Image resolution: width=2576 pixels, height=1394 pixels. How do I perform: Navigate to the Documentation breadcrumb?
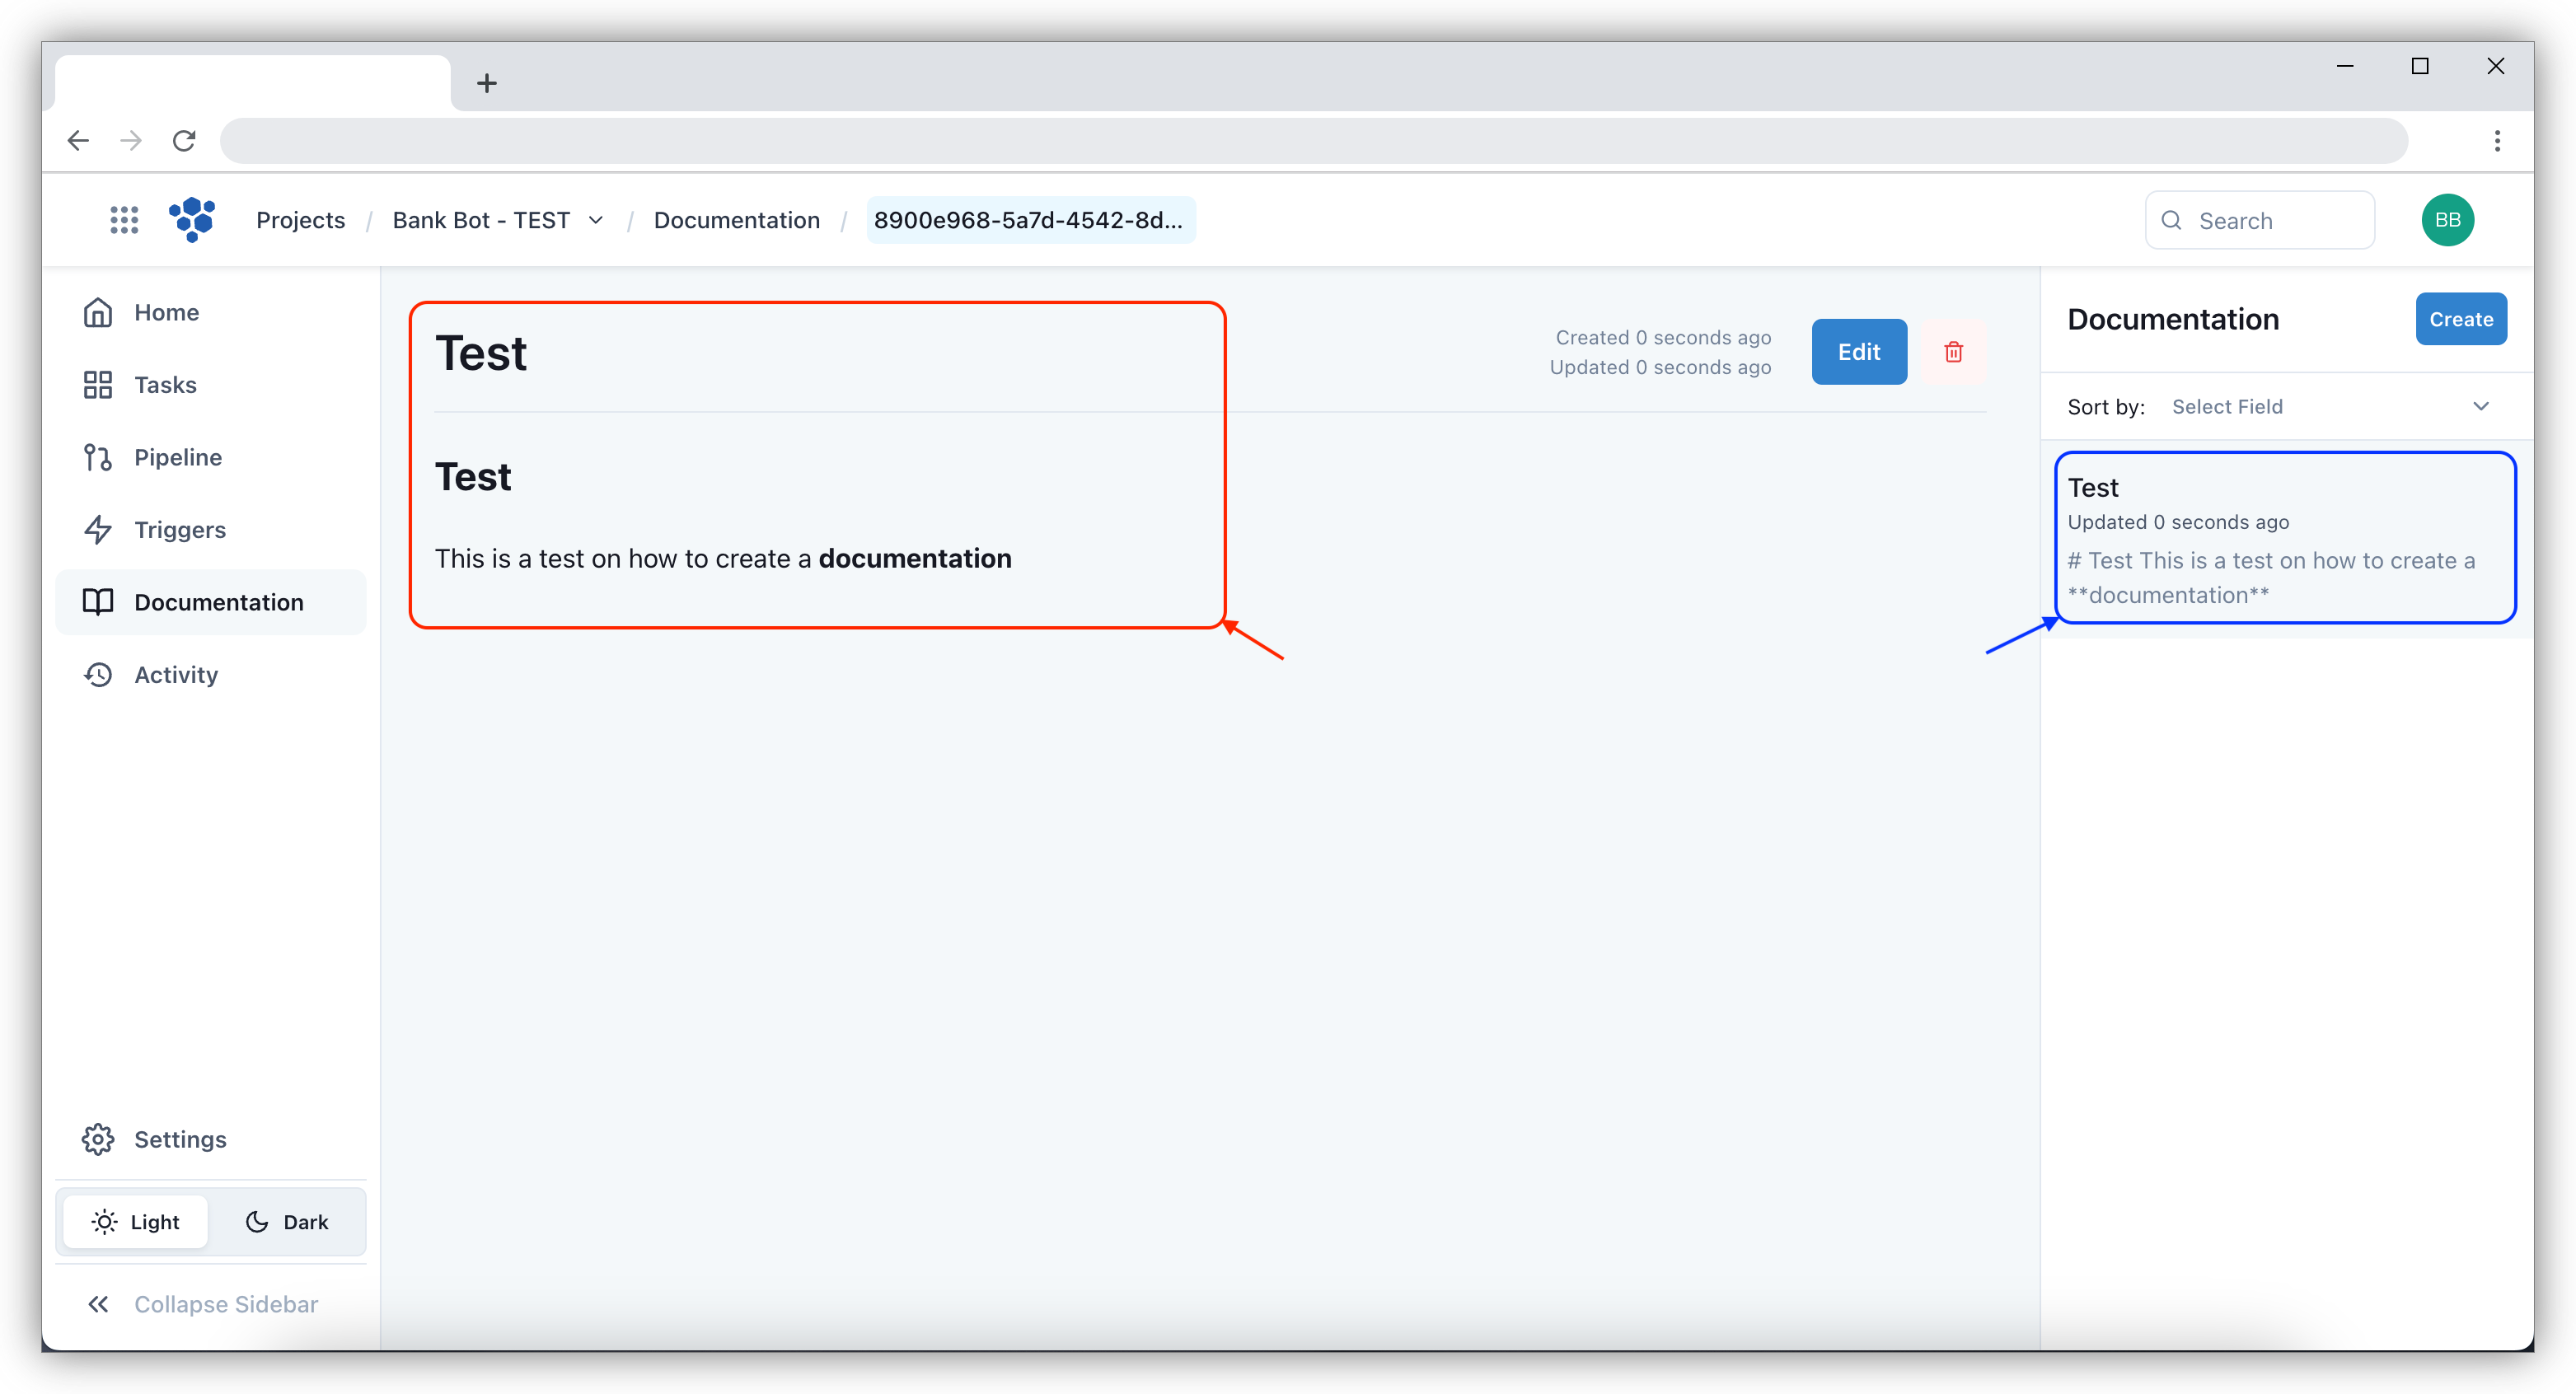(x=737, y=219)
